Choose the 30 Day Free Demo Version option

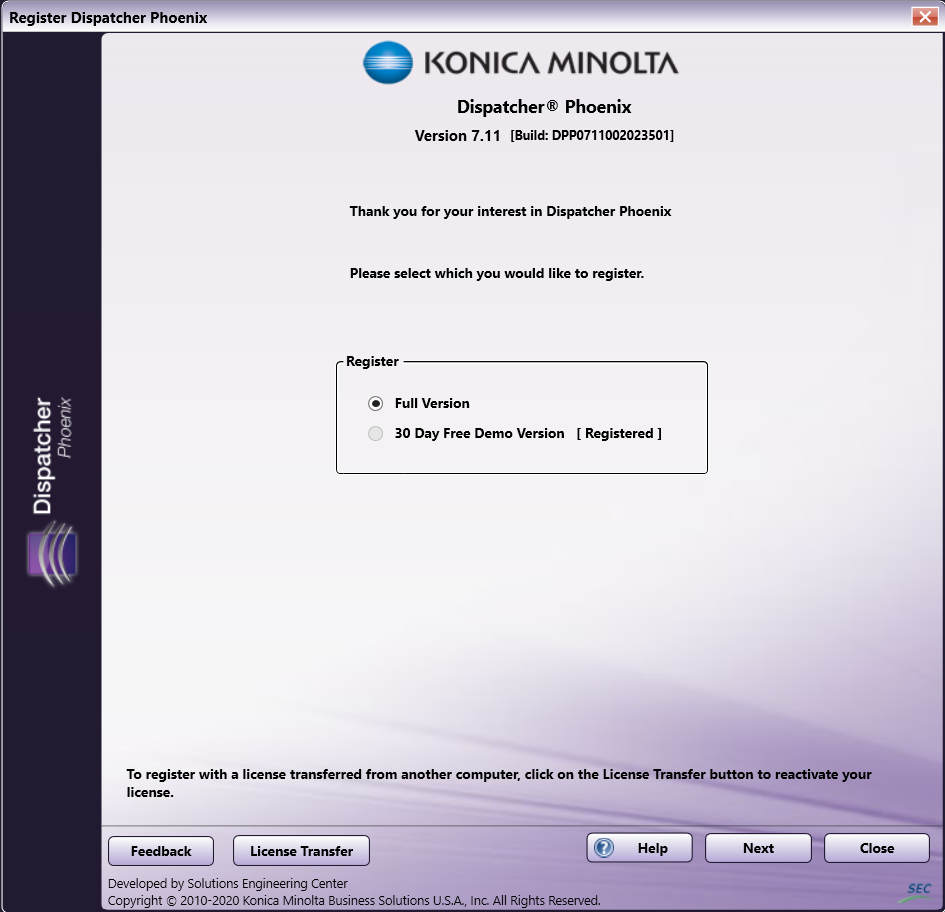click(375, 433)
